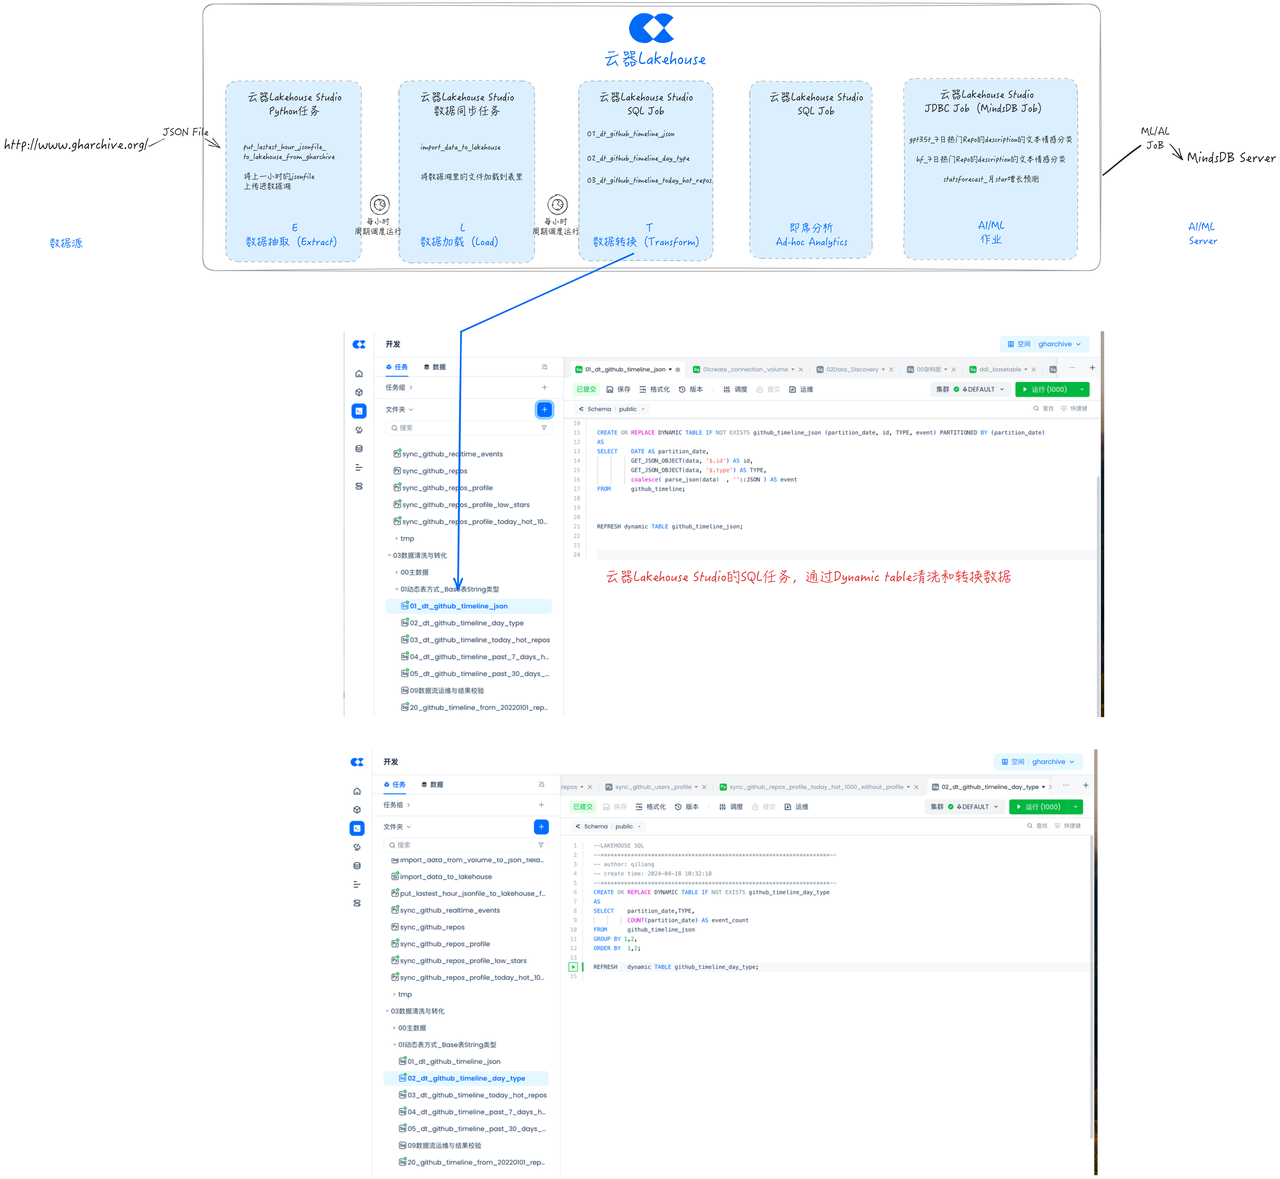Click 调度 schedule icon in lower toolbar
The height and width of the screenshot is (1179, 1280).
click(x=732, y=807)
